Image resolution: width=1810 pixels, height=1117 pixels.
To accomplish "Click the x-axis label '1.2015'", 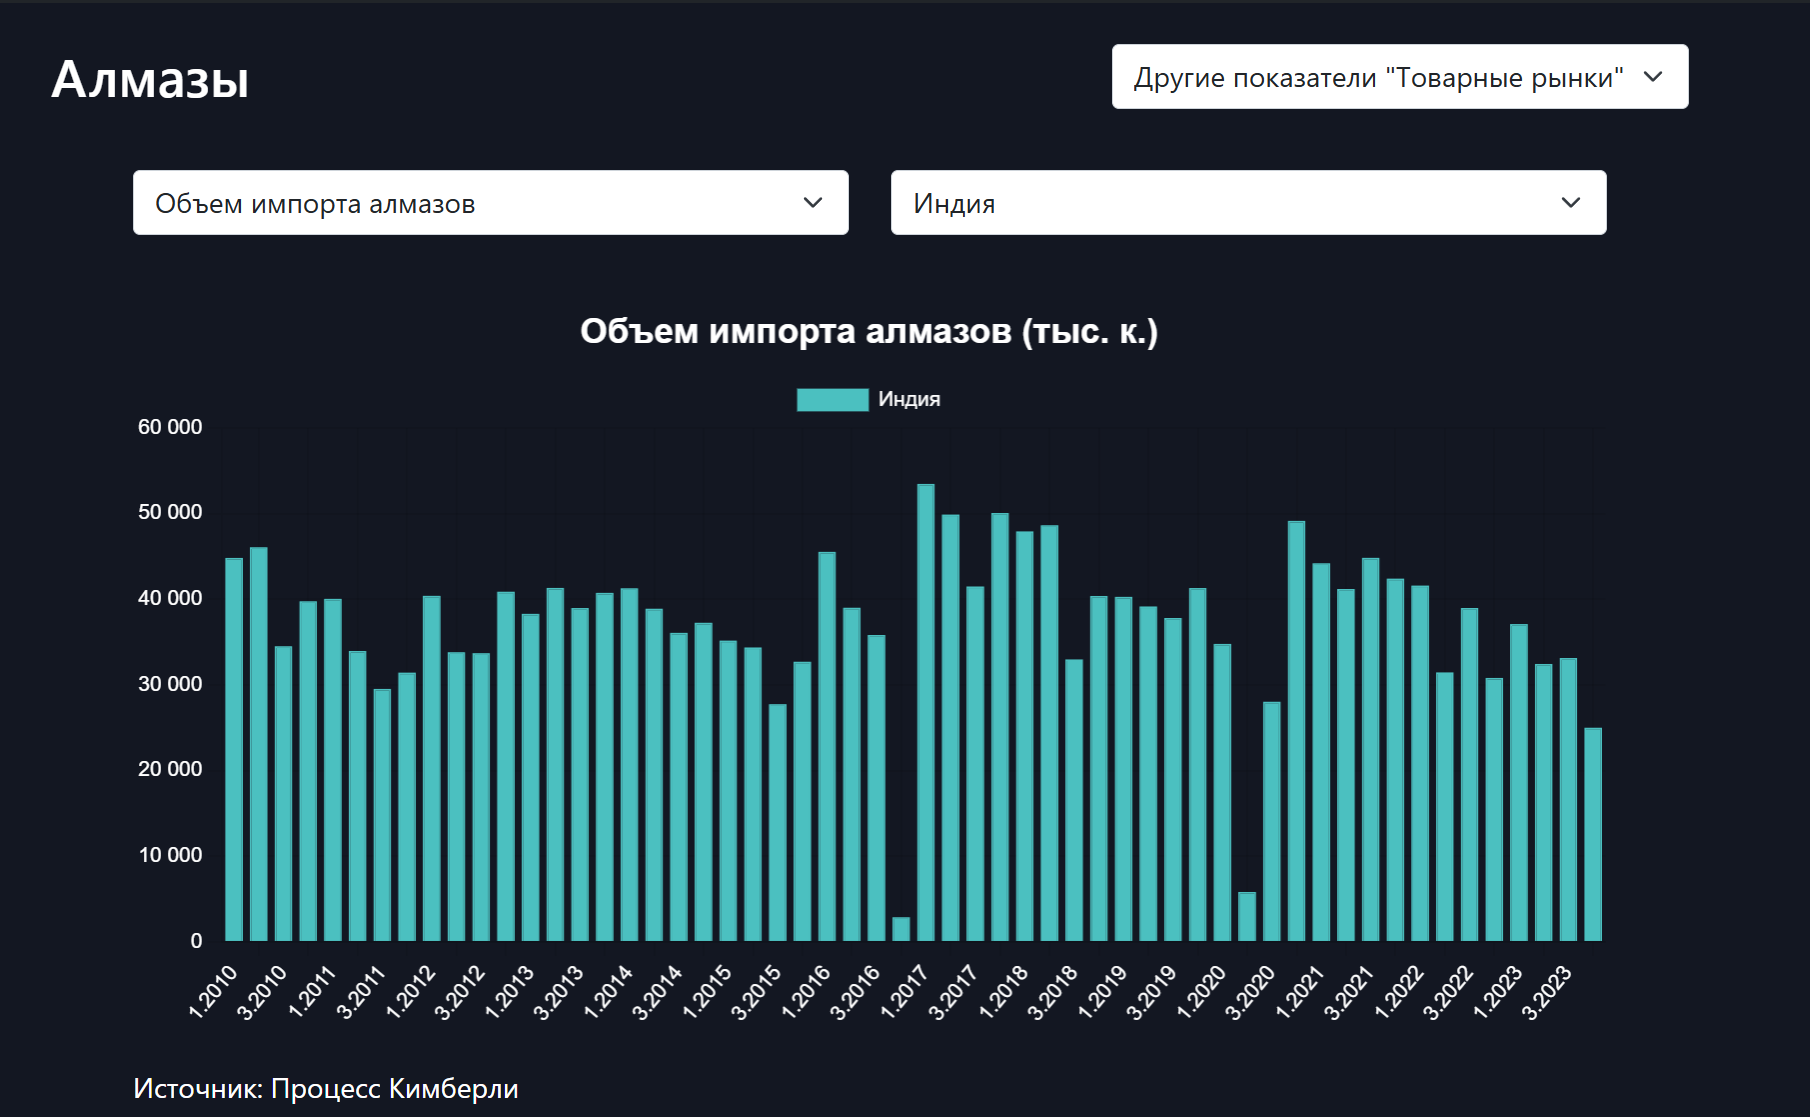I will 707,991.
